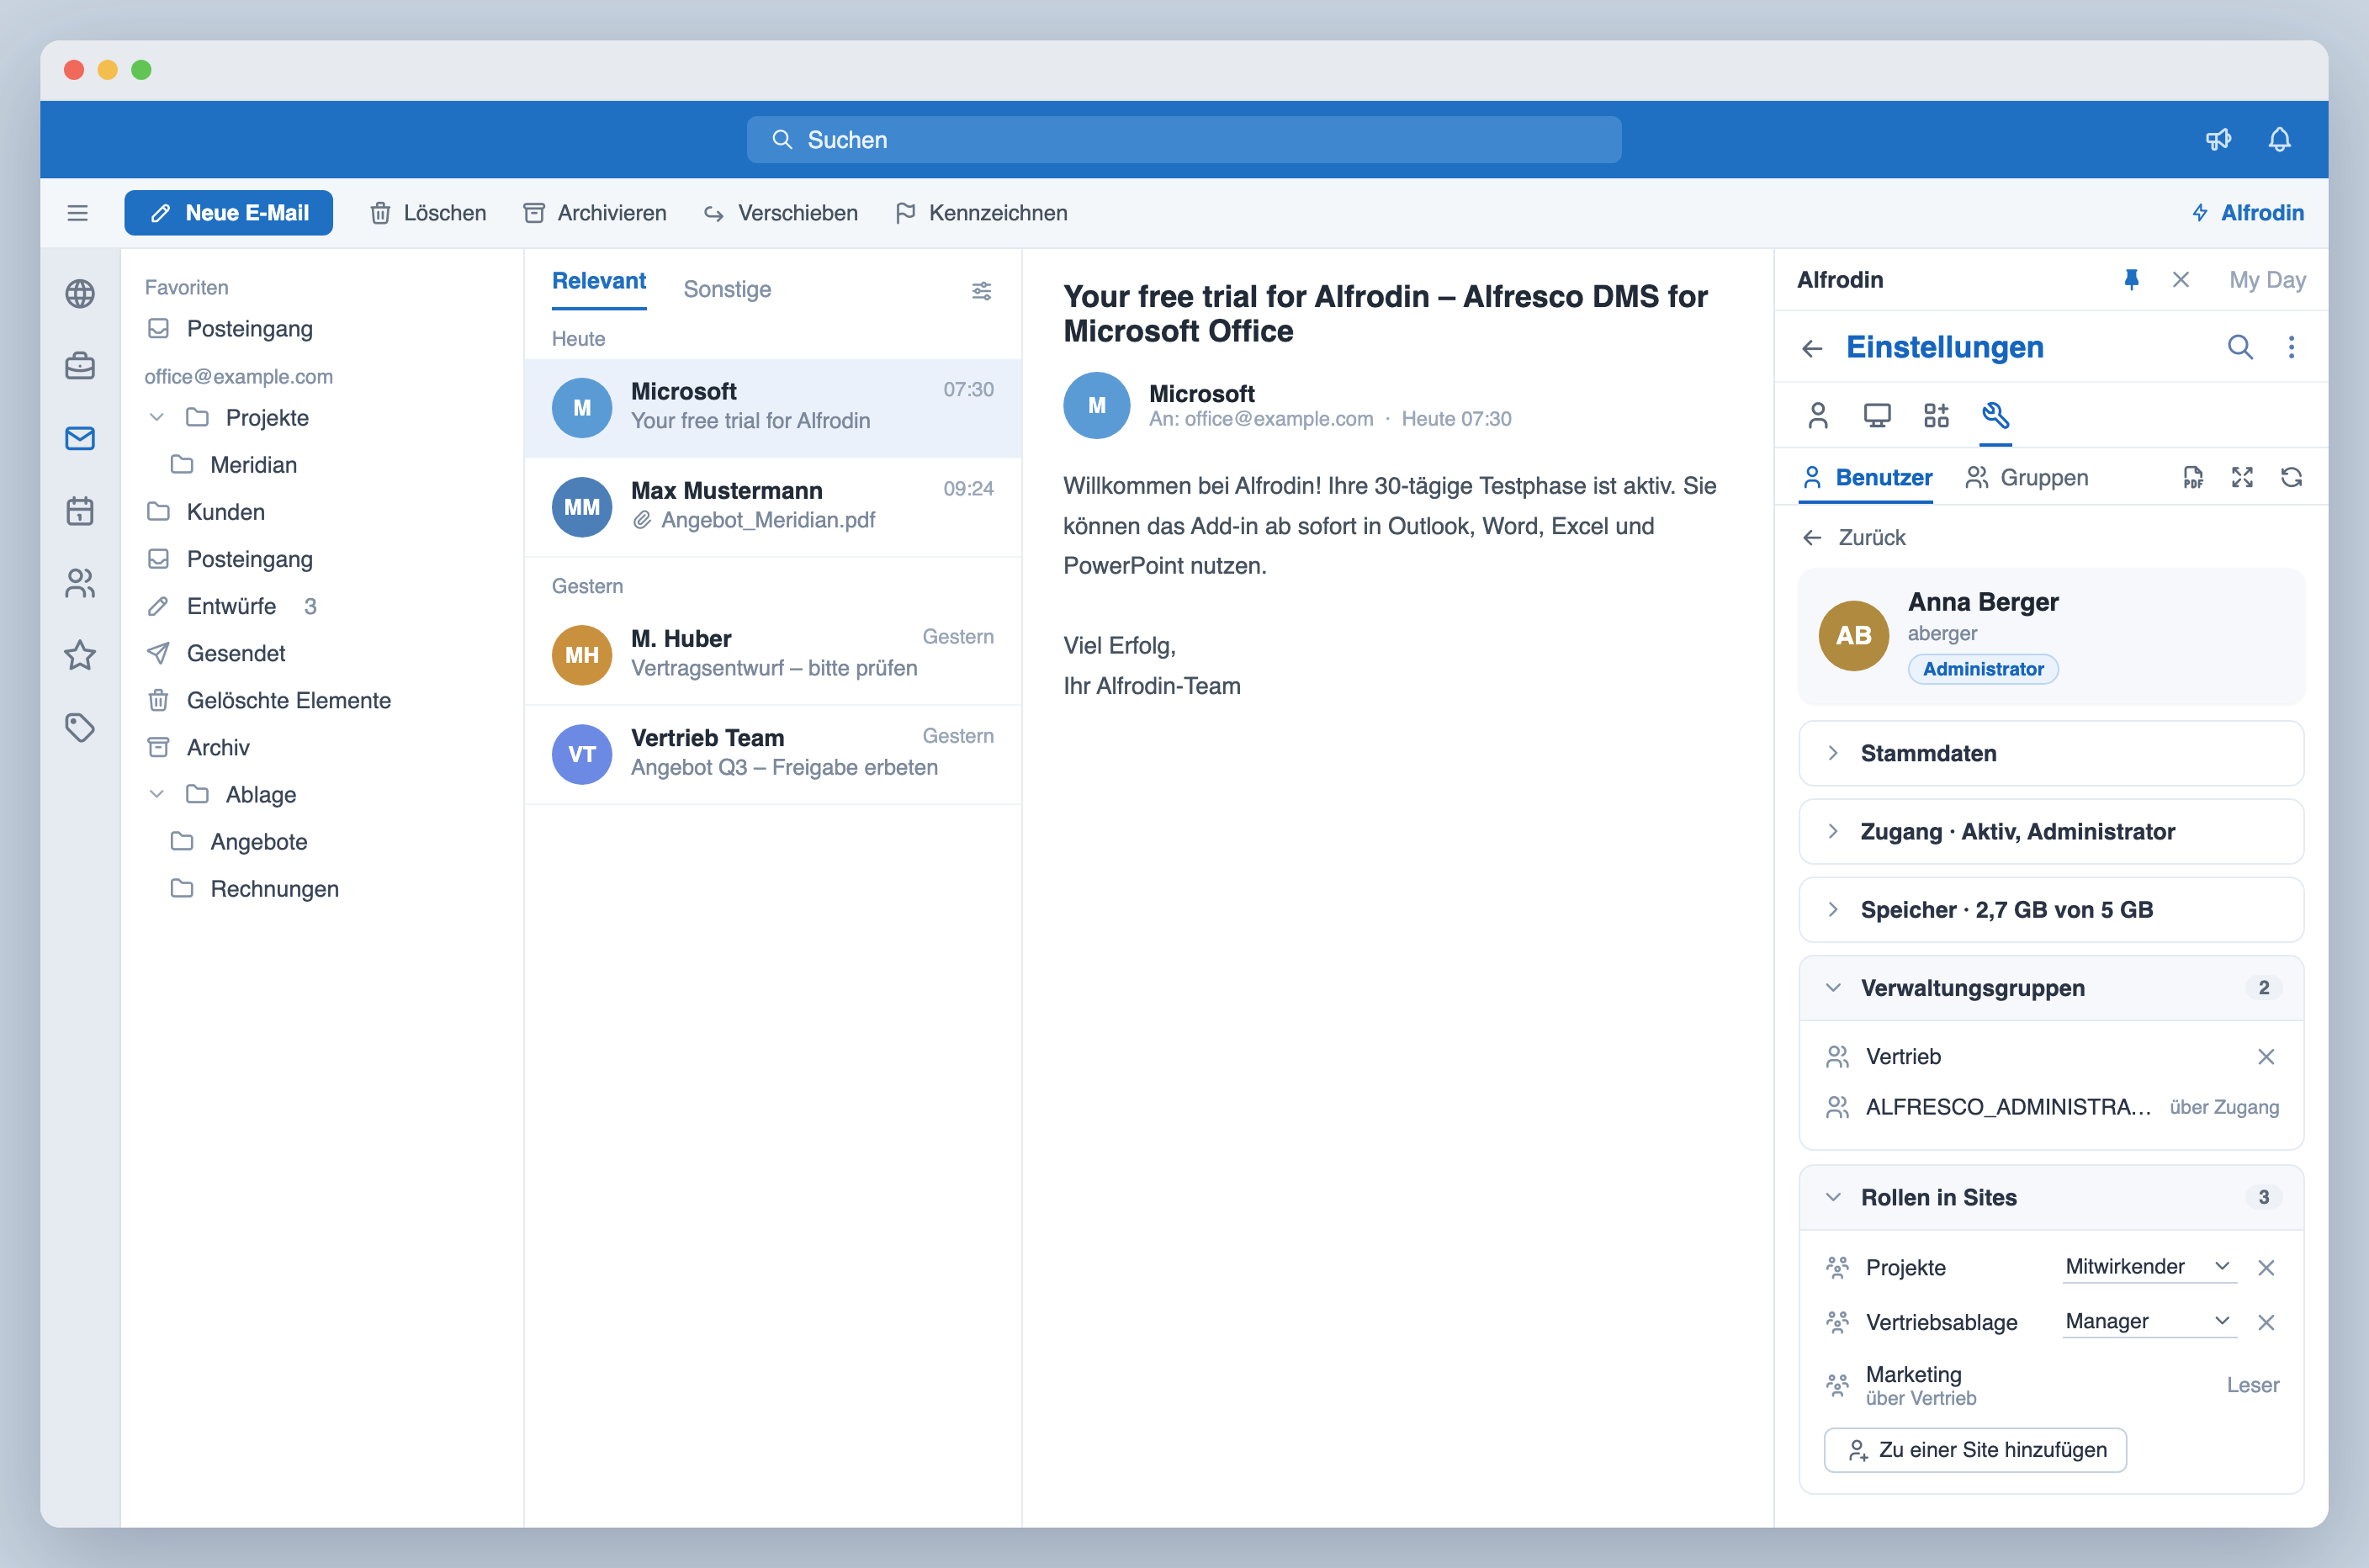
Task: Go back using the arrow beside Einstellungen
Action: 1812,348
